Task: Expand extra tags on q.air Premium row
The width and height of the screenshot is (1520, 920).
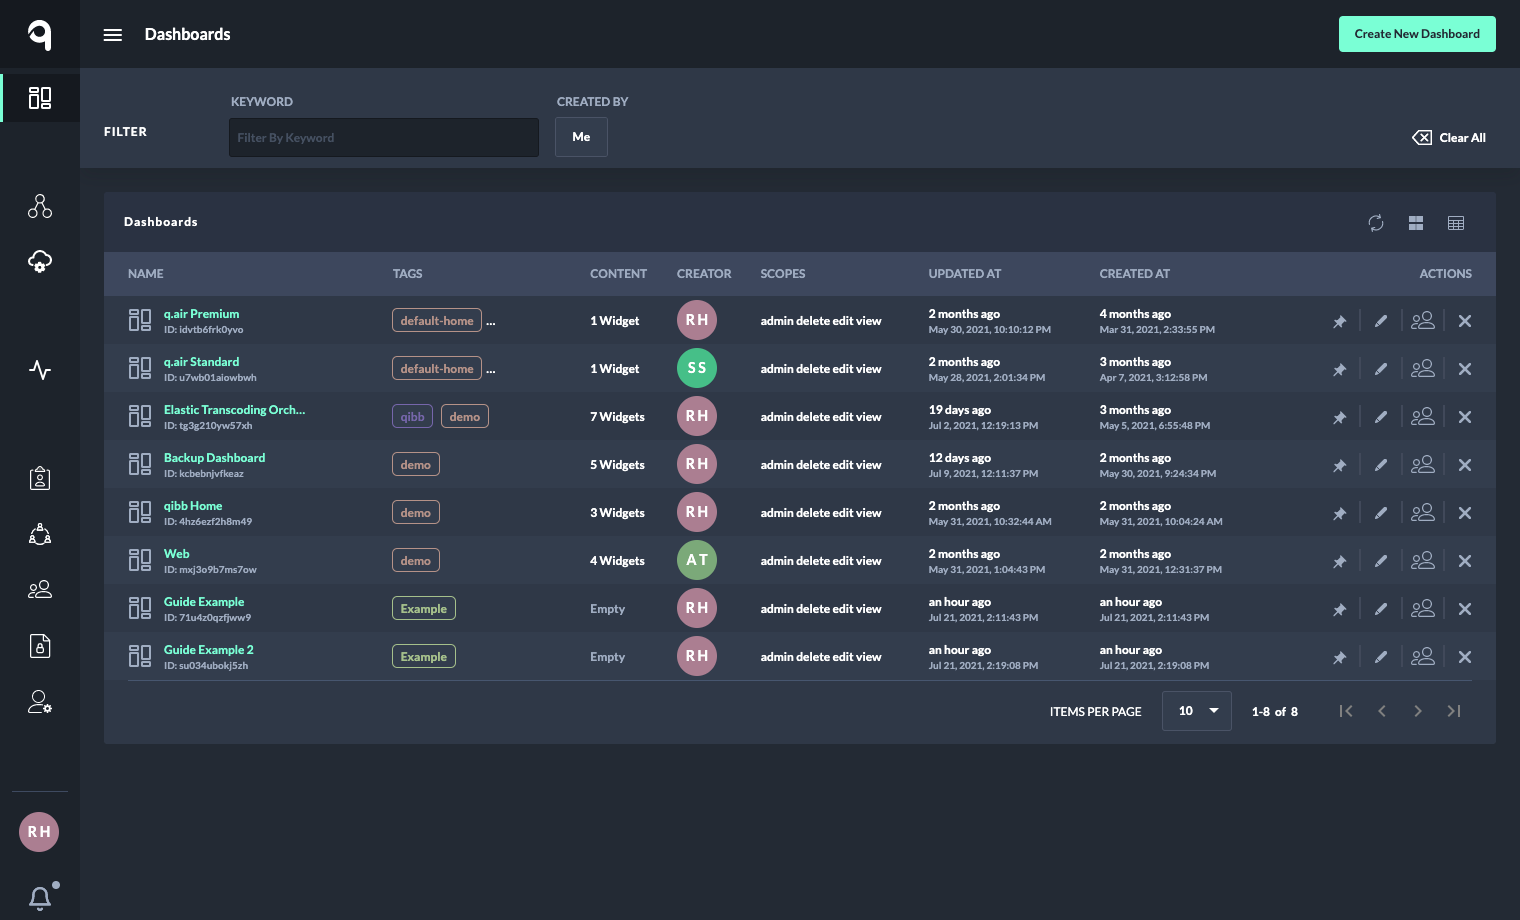Action: (491, 322)
